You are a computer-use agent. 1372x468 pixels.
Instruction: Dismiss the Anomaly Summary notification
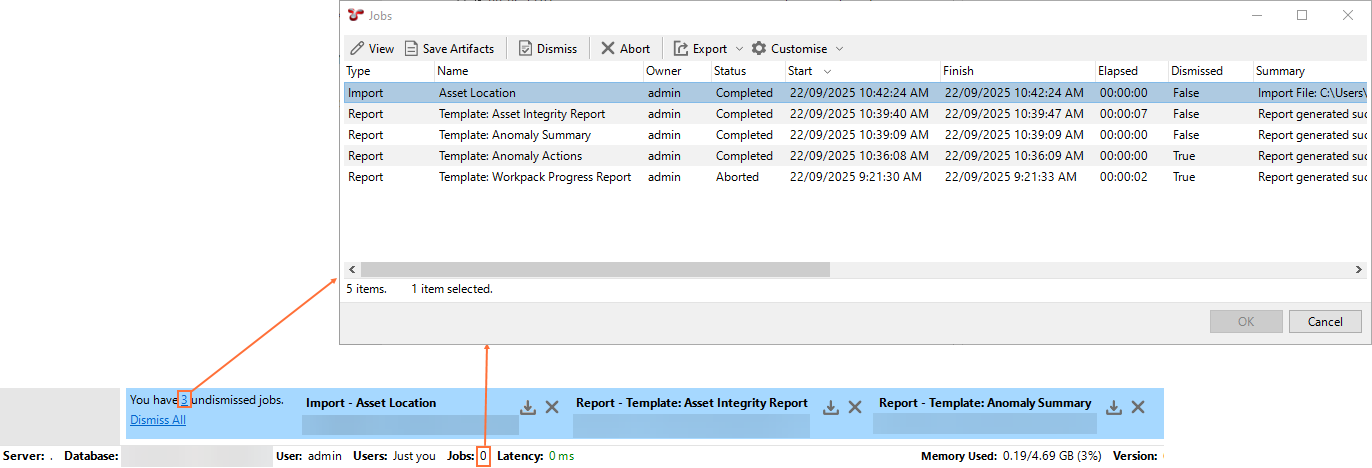coord(1138,407)
